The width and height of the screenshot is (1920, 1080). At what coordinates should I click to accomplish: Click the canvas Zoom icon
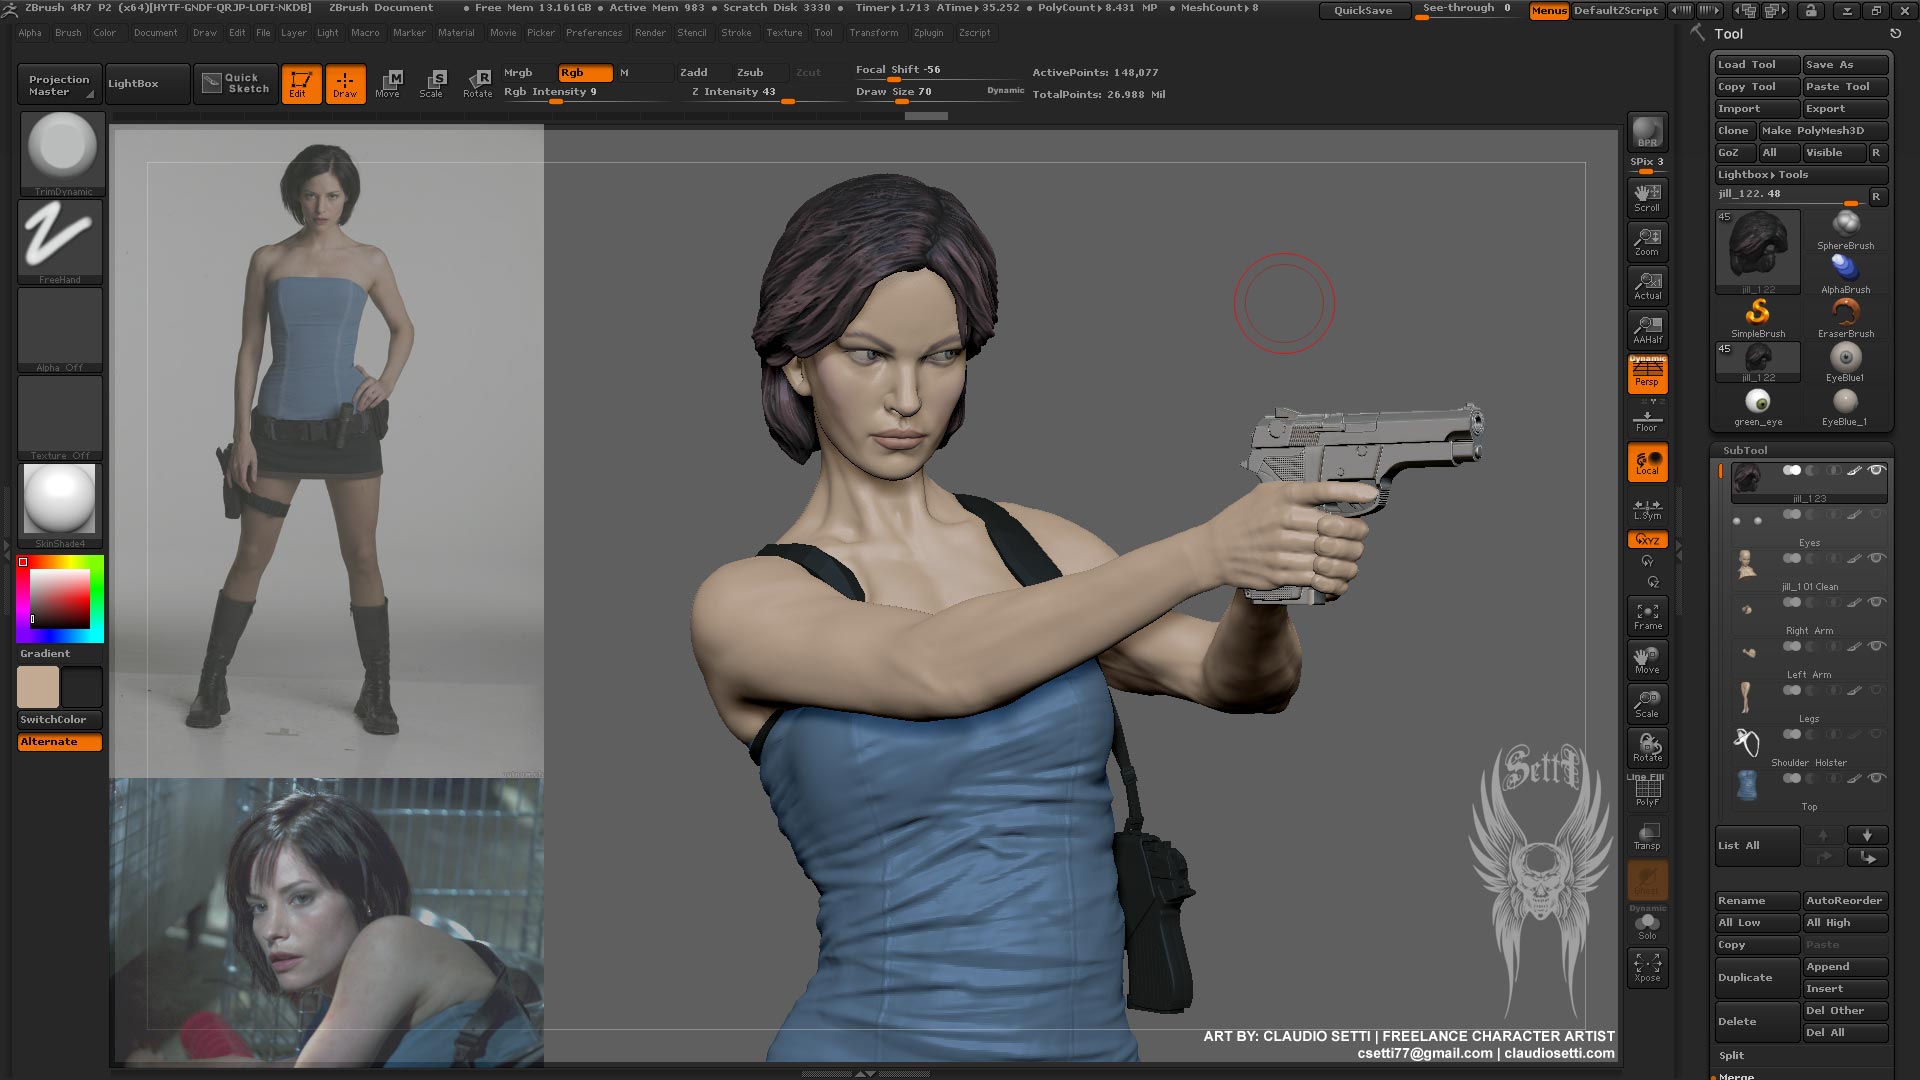(x=1647, y=242)
